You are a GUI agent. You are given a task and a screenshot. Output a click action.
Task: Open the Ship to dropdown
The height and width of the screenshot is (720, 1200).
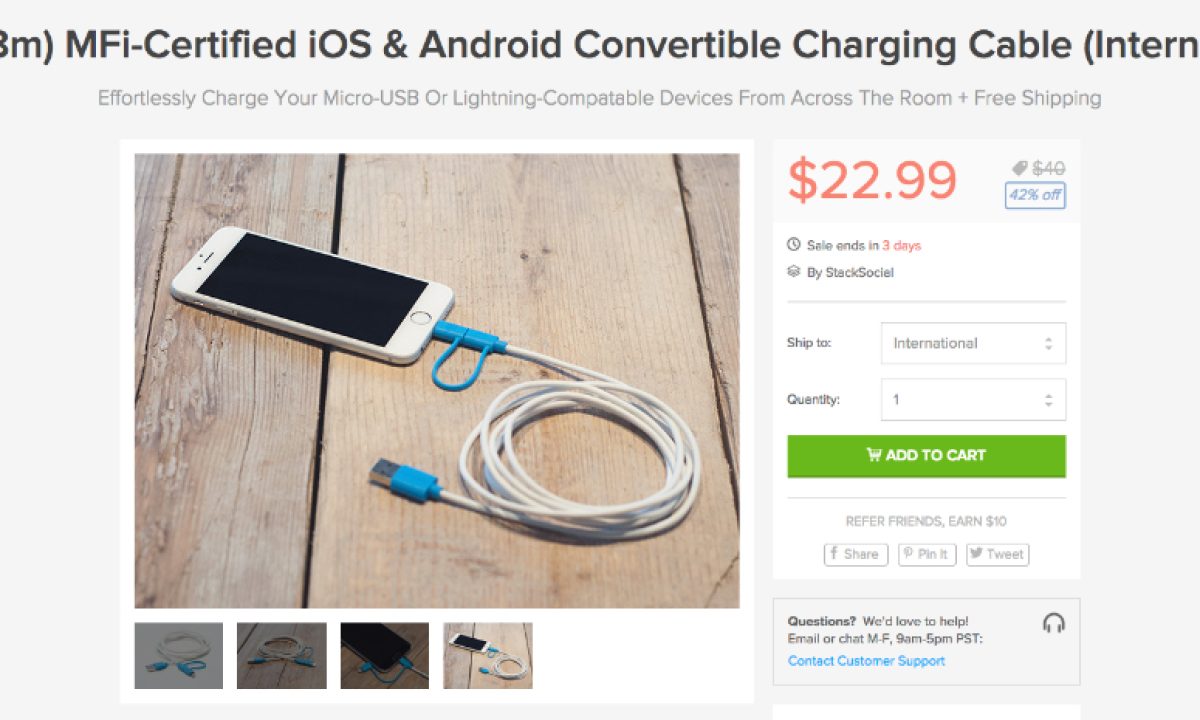(973, 343)
